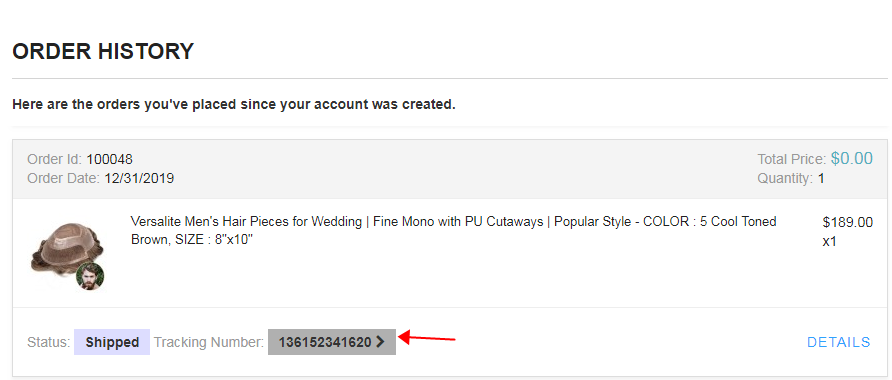This screenshot has width=892, height=380.
Task: Click the ORDER HISTORY heading
Action: 103,52
